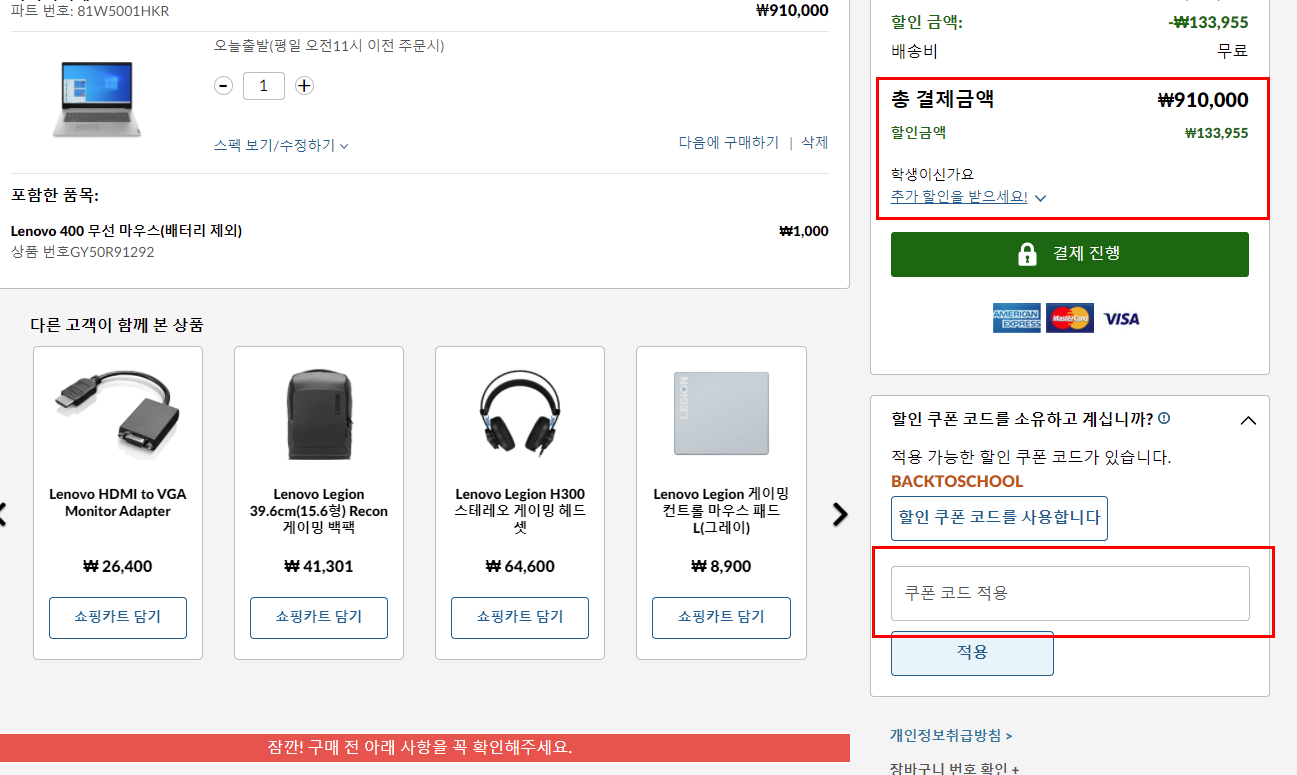This screenshot has width=1297, height=775.
Task: Click the green 결제 진행 button
Action: (1070, 254)
